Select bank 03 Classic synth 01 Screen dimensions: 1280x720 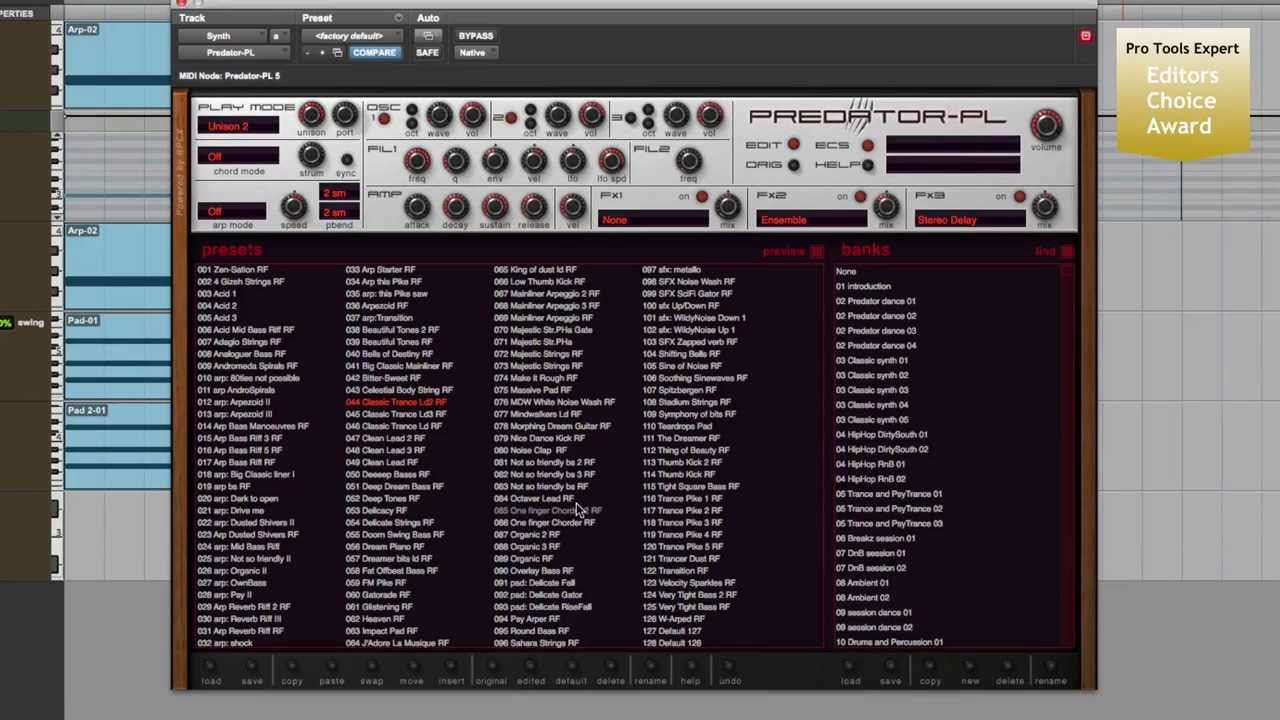tap(872, 360)
